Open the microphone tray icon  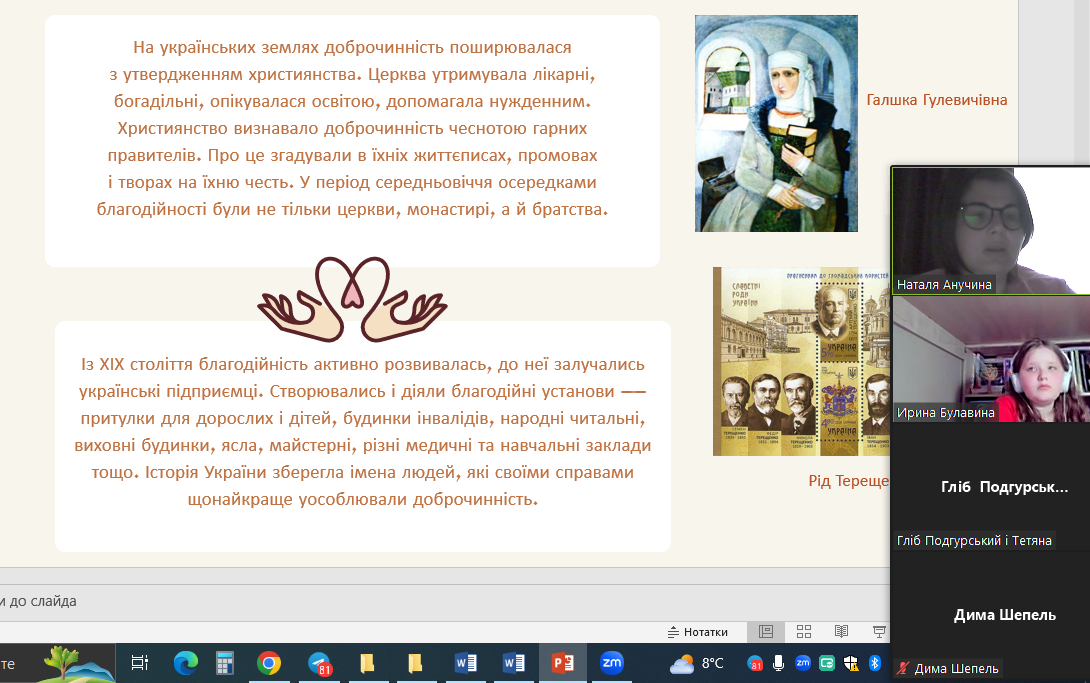(x=779, y=664)
